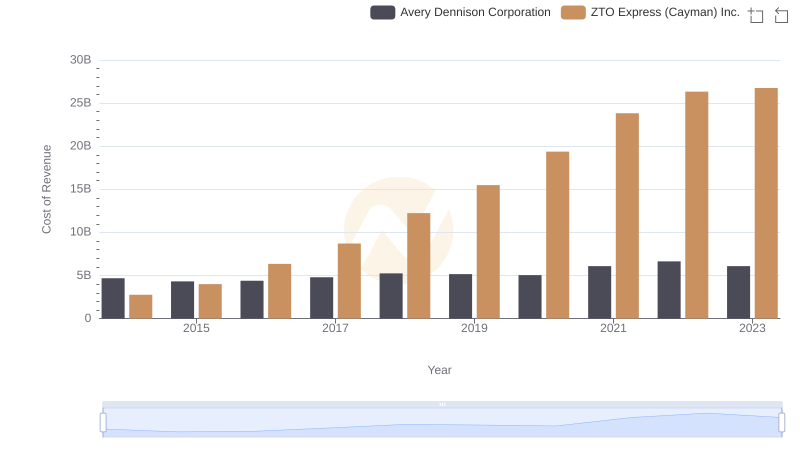Click the tan ZTO Express legend swatch
The image size is (800, 461).
[x=573, y=12]
